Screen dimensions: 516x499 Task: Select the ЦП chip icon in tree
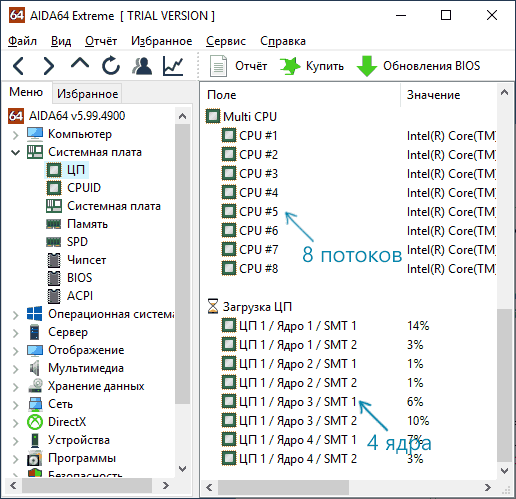coord(54,170)
